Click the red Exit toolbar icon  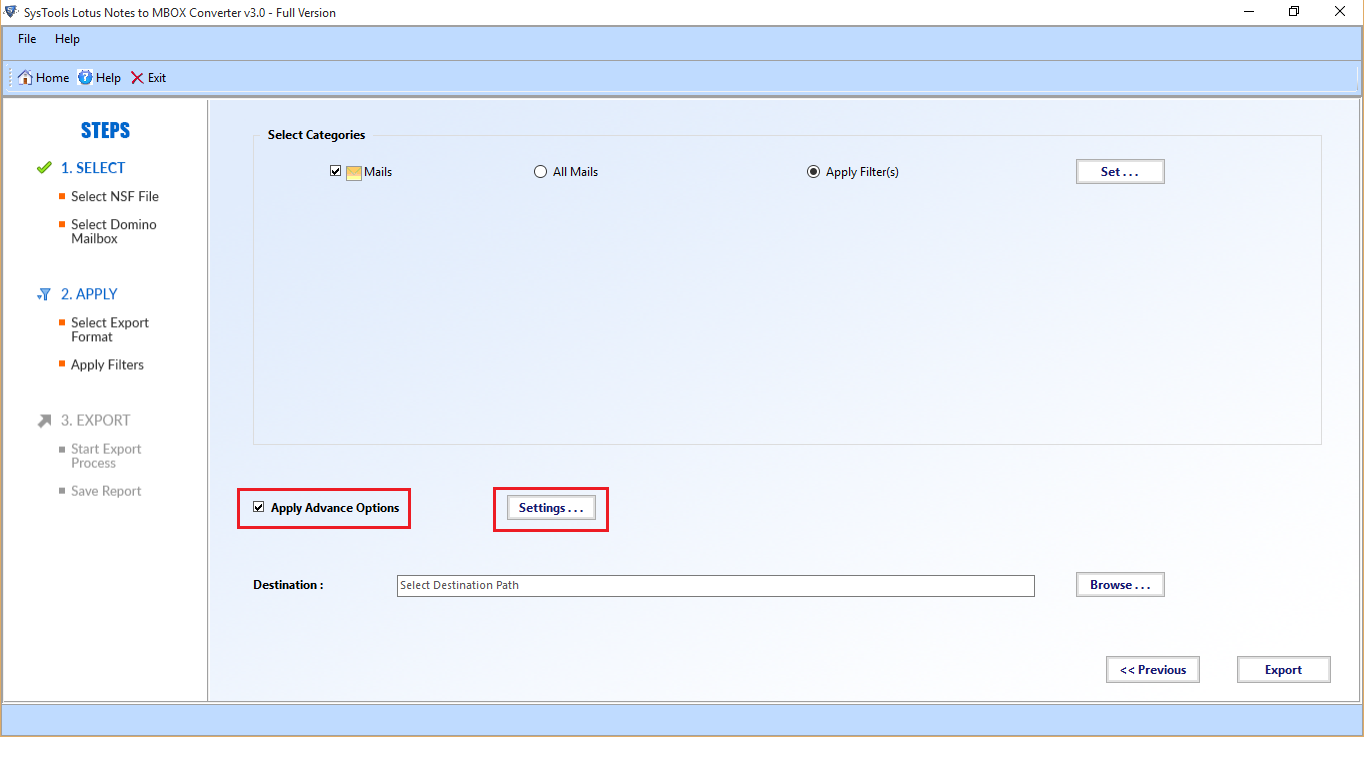[138, 78]
